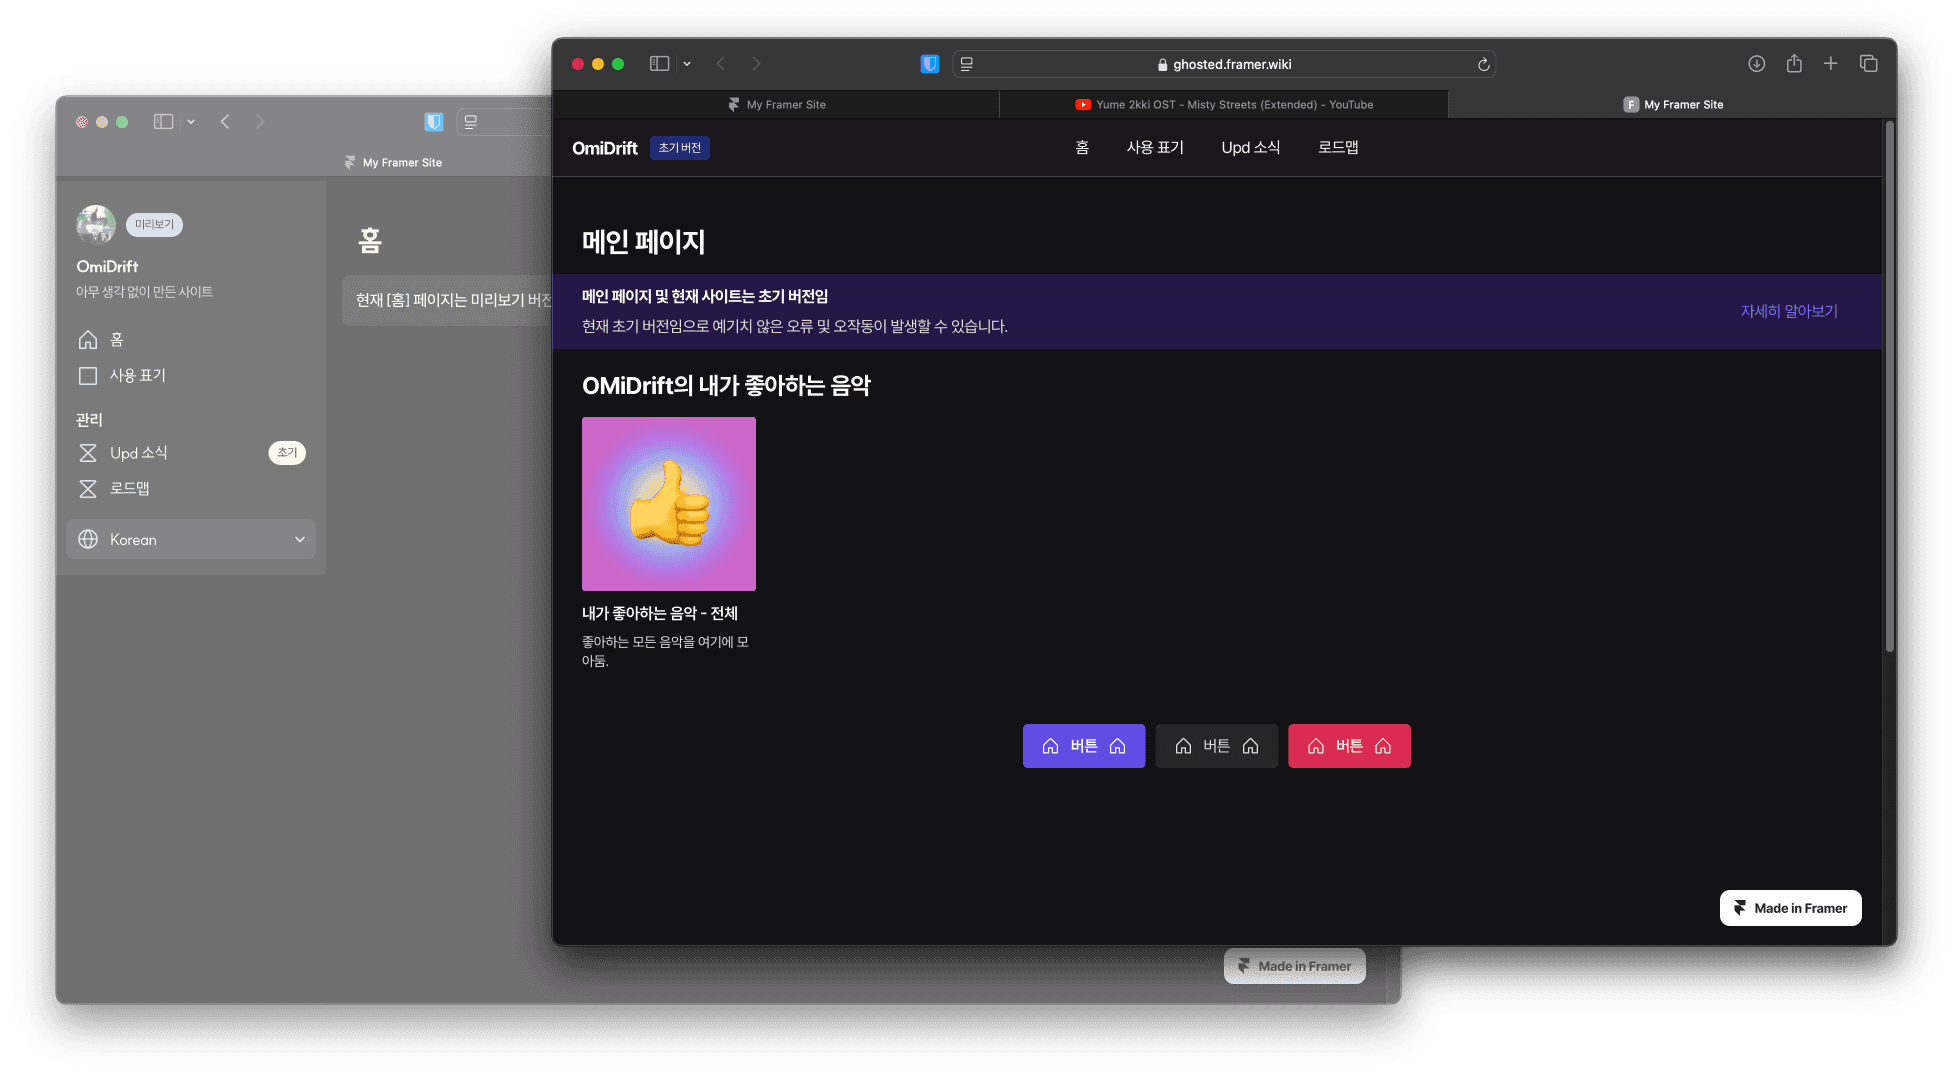Switch to Yume 2kki OST YouTube tab

coord(1223,104)
